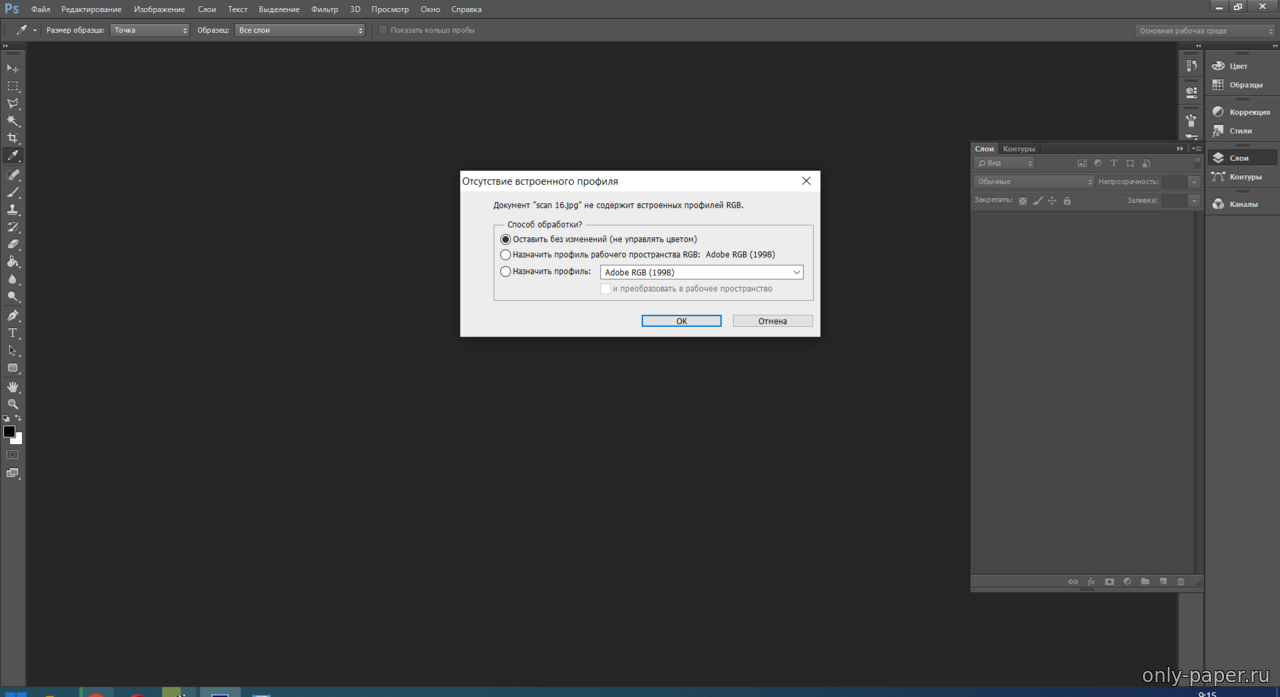Click the fx layer style icon
The width and height of the screenshot is (1280, 697).
coord(1091,582)
